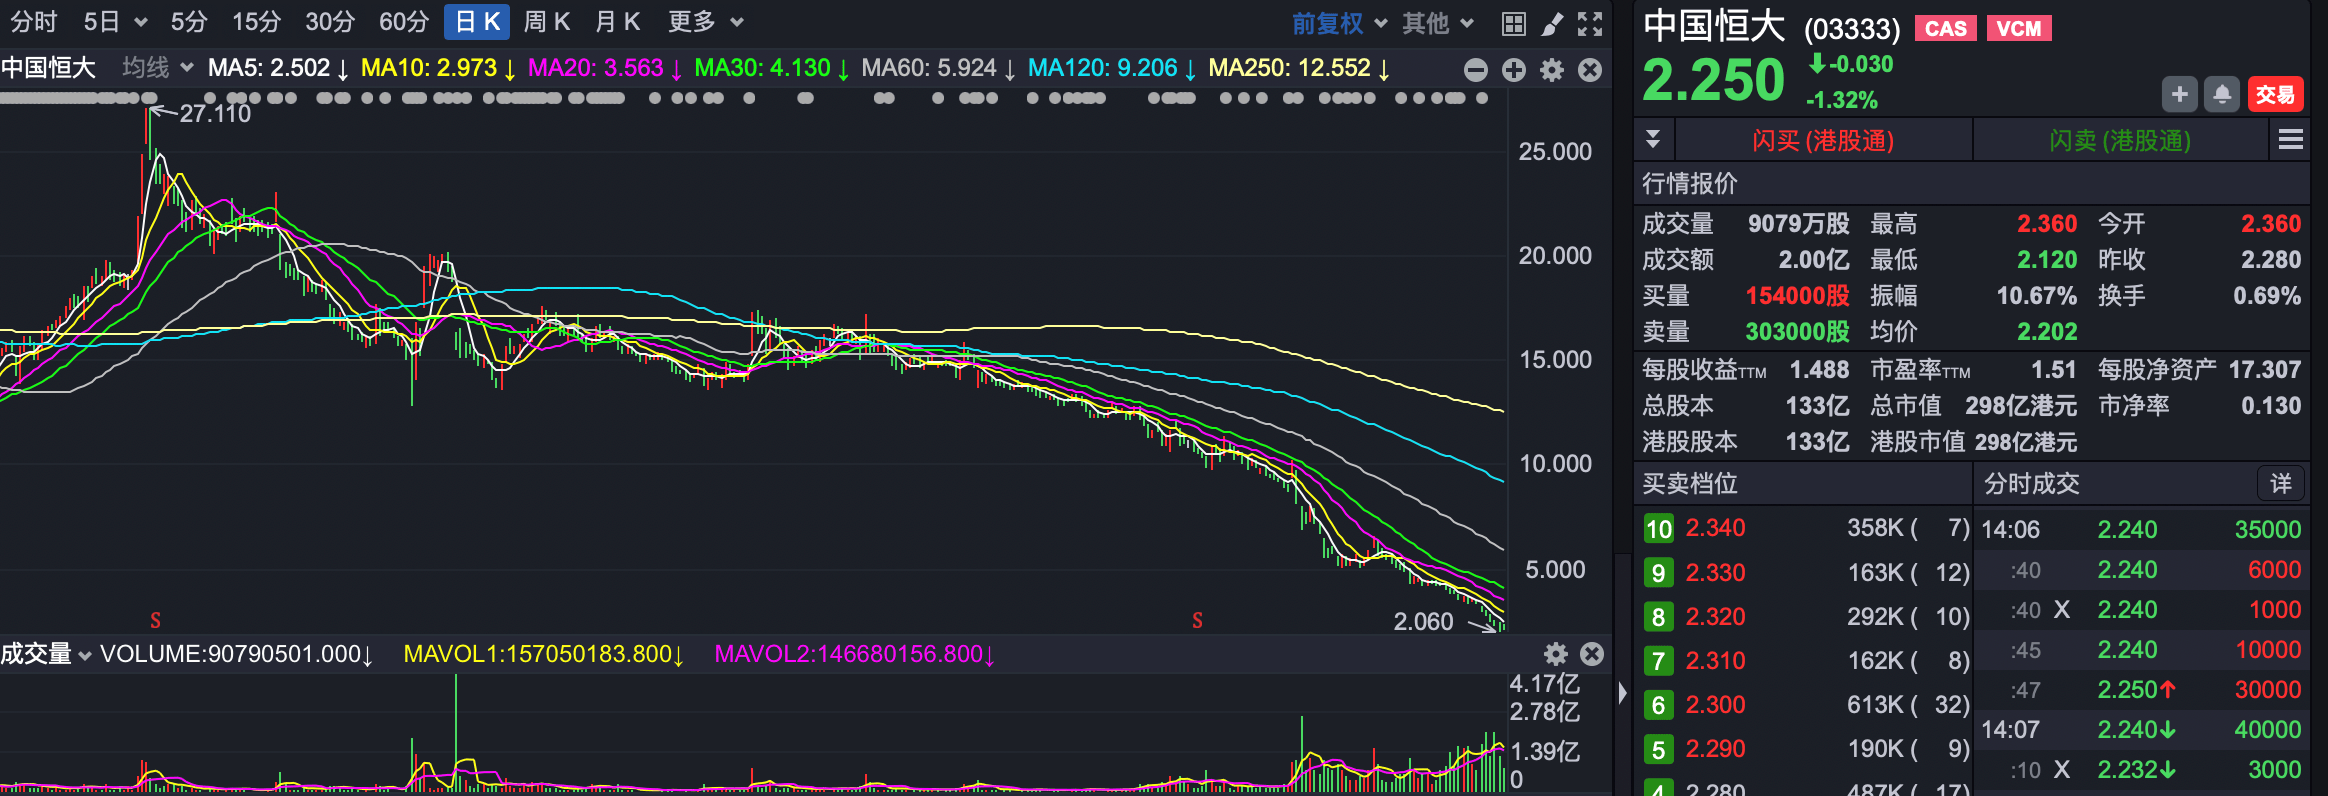Image resolution: width=2328 pixels, height=796 pixels.
Task: Switch to 分时 intraday chart
Action: (34, 22)
